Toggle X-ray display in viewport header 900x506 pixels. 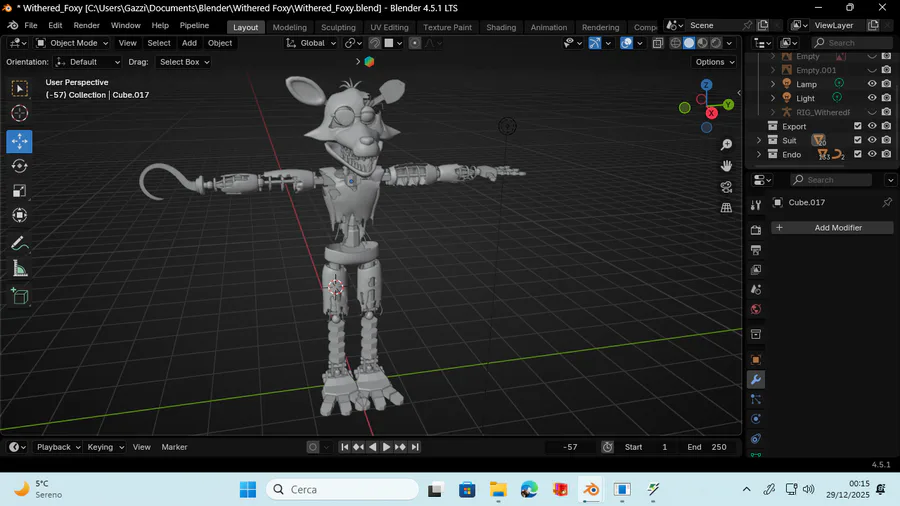657,43
